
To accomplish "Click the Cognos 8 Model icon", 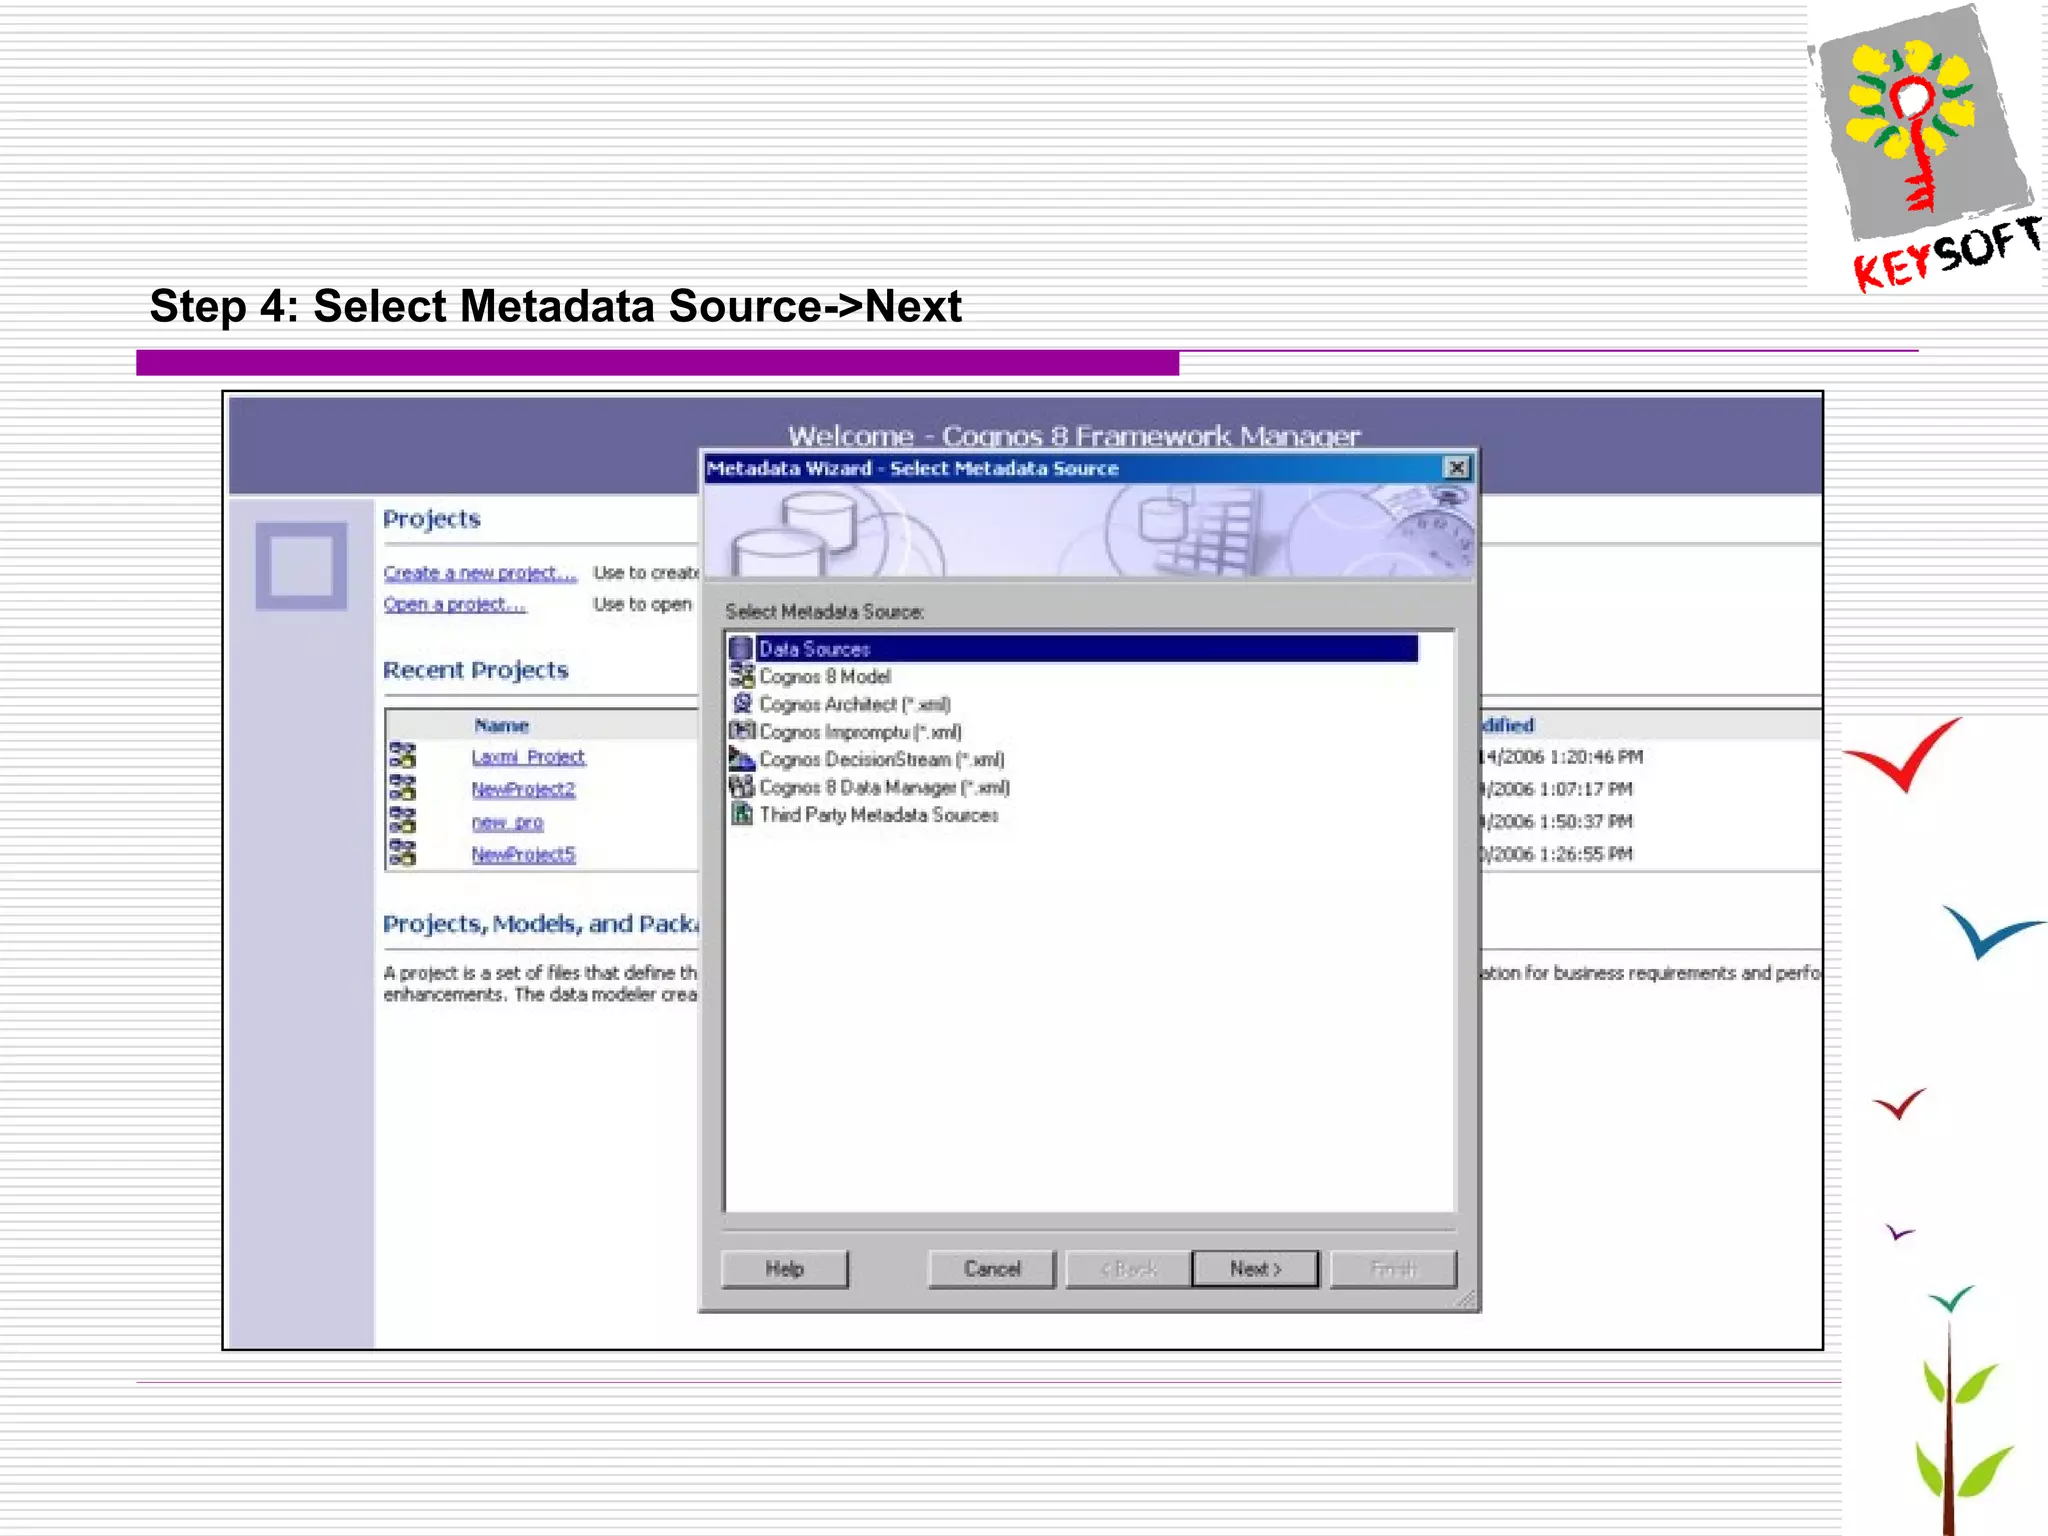I will [x=741, y=676].
